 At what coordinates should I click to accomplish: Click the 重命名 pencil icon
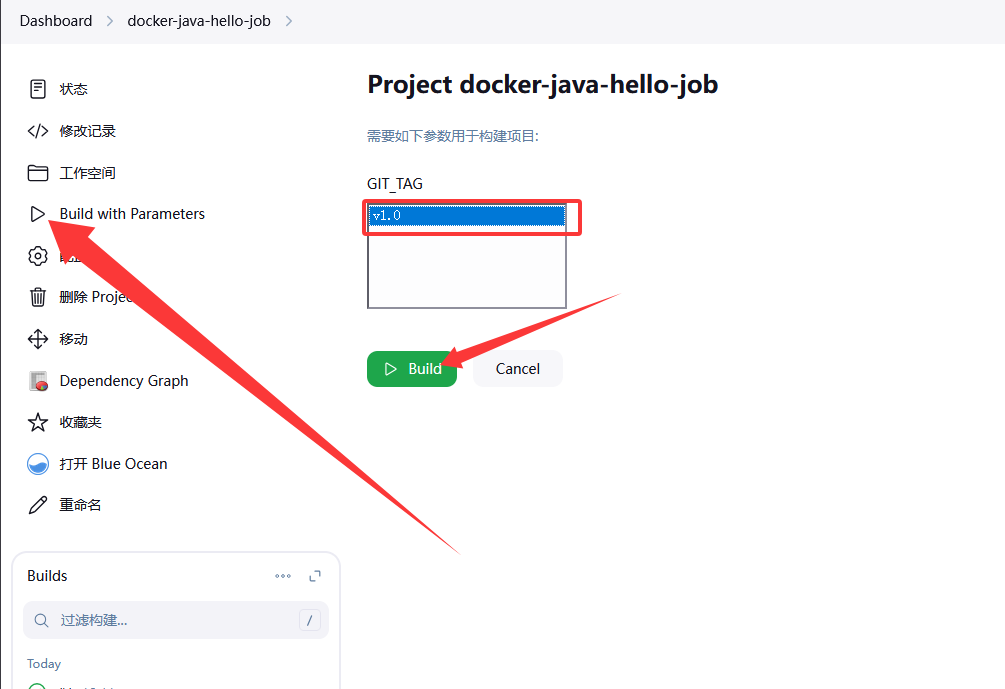[38, 505]
